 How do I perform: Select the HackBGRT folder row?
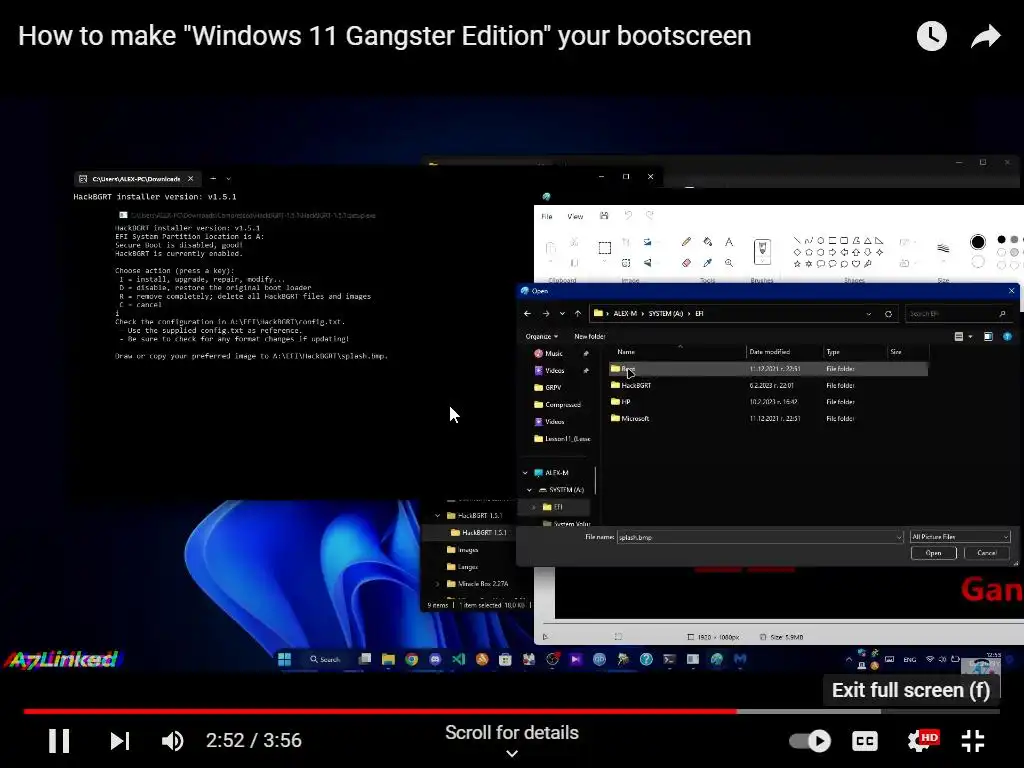[x=768, y=385]
